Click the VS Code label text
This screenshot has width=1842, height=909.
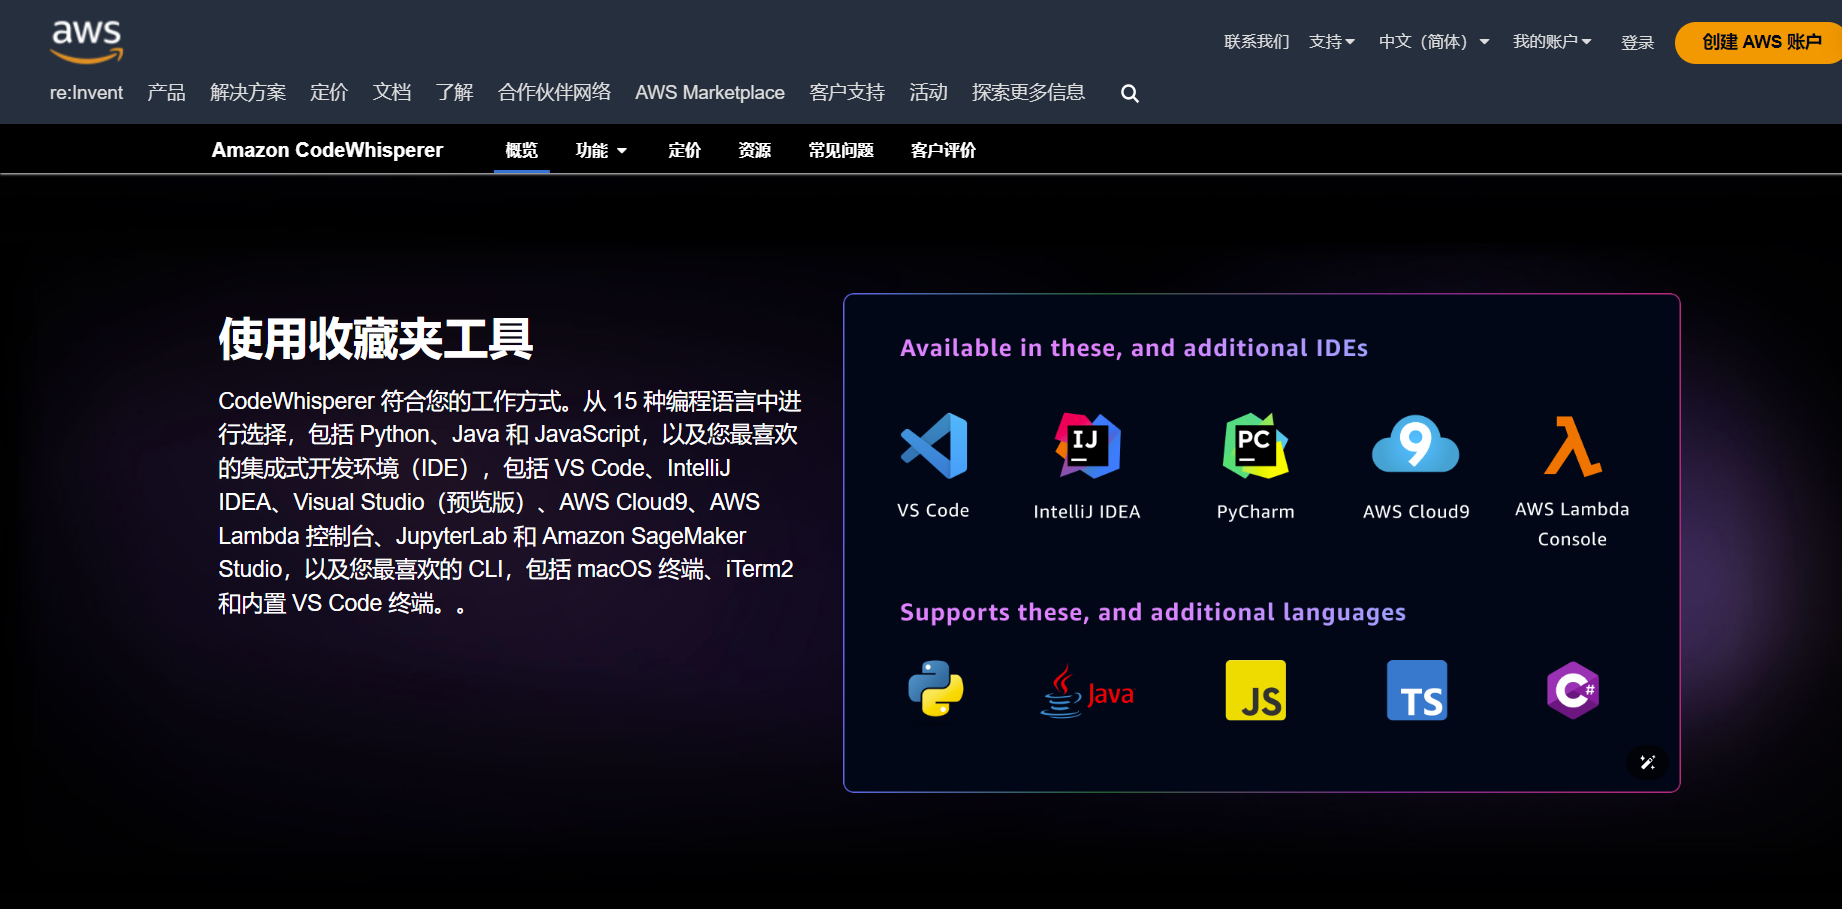coord(933,510)
